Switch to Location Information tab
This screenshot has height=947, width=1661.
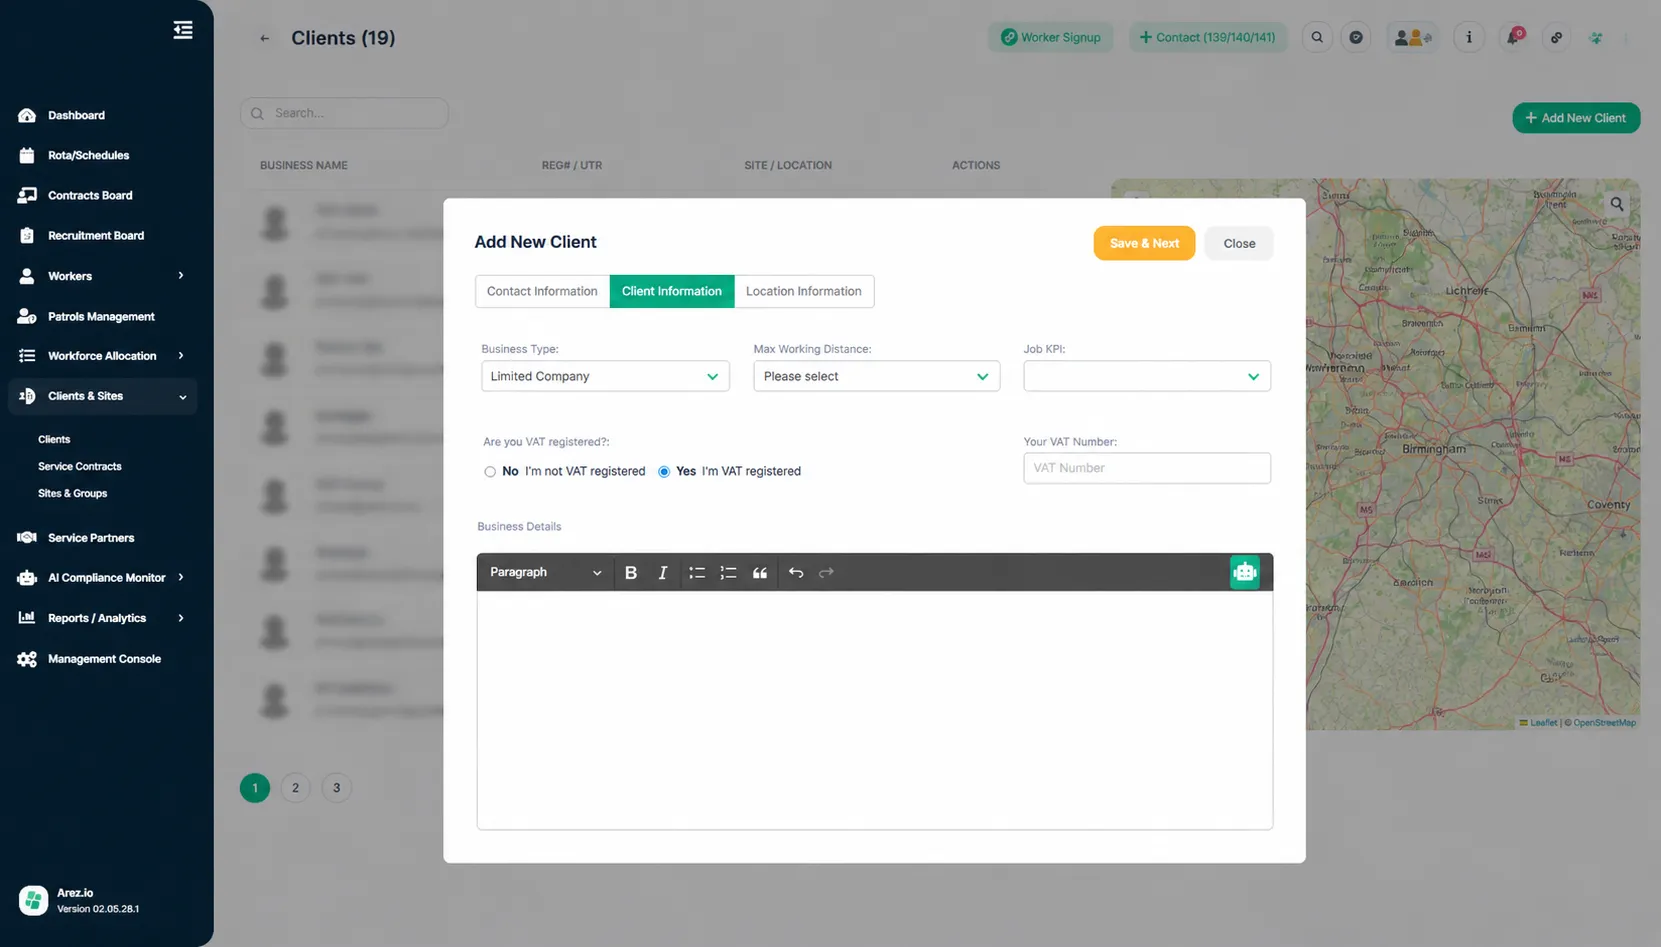pyautogui.click(x=804, y=291)
